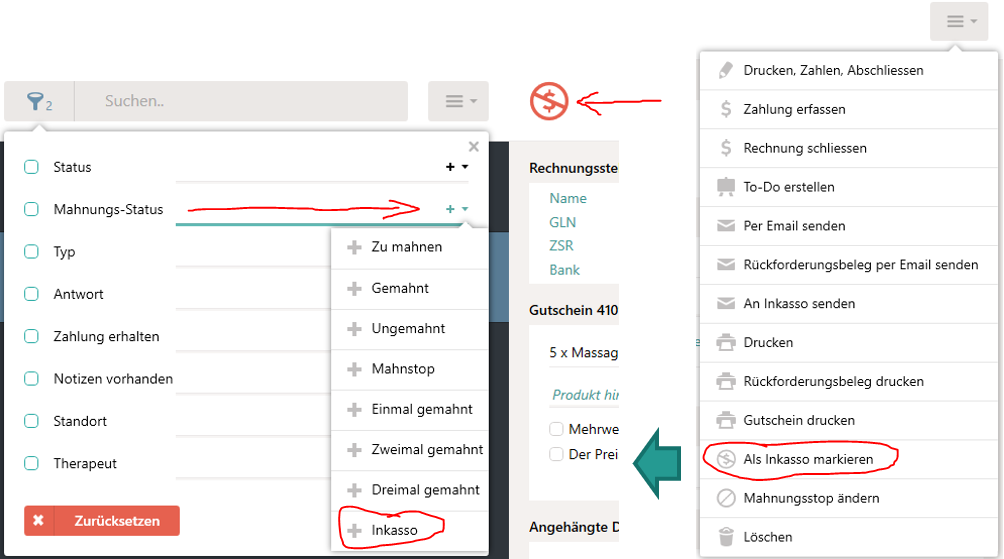Click the pencil icon for Drucken, Zahlen, Abschliessen
The height and width of the screenshot is (559, 1004).
click(726, 70)
